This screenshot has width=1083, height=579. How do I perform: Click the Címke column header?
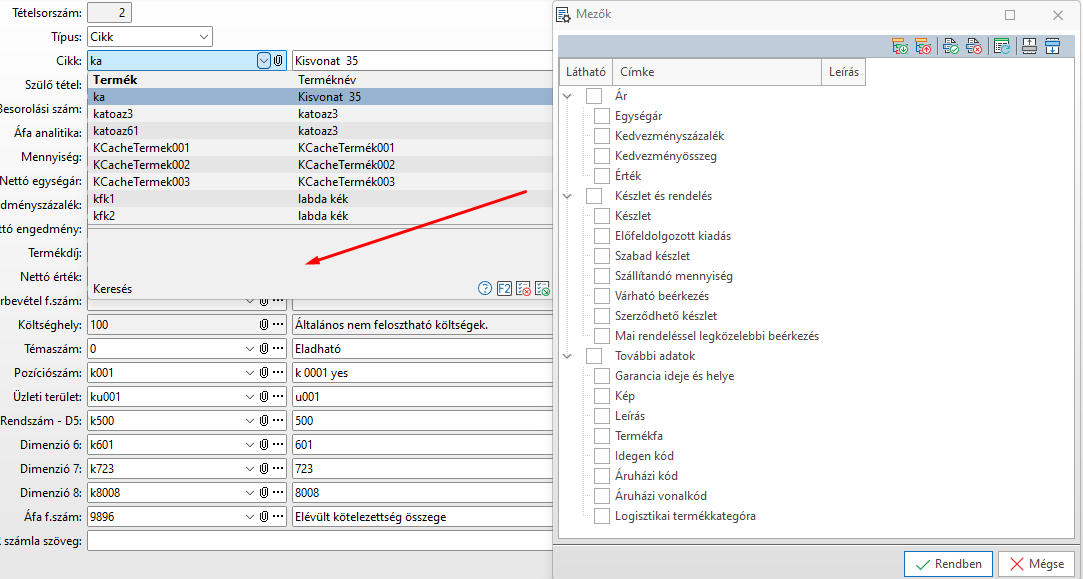[717, 72]
